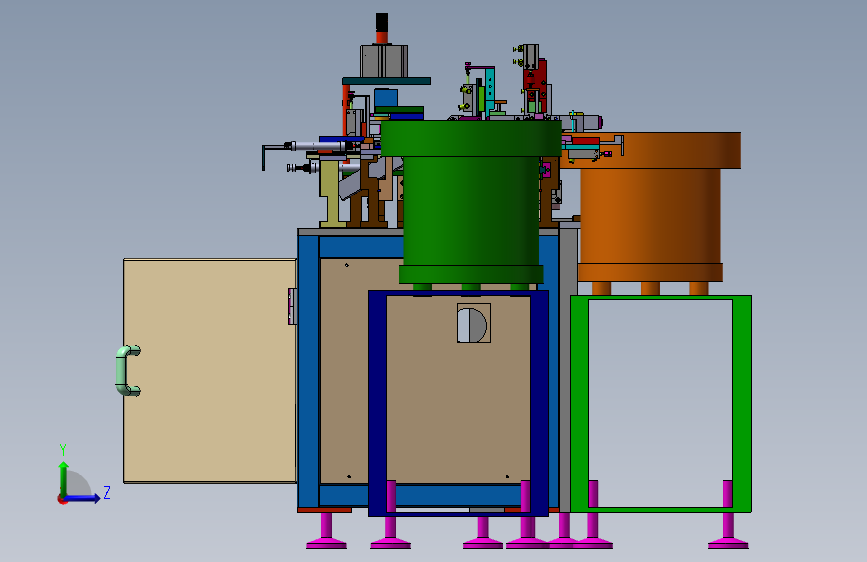The width and height of the screenshot is (867, 562).
Task: Select the blue block under teal plate
Action: pos(385,98)
